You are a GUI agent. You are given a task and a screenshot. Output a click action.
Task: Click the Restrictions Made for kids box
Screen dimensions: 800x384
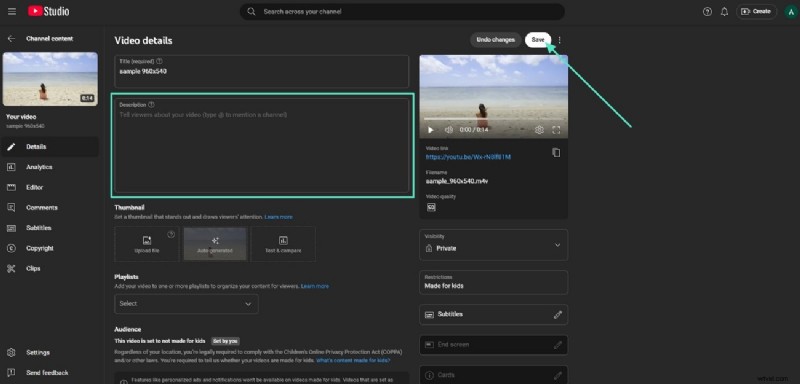pos(493,283)
